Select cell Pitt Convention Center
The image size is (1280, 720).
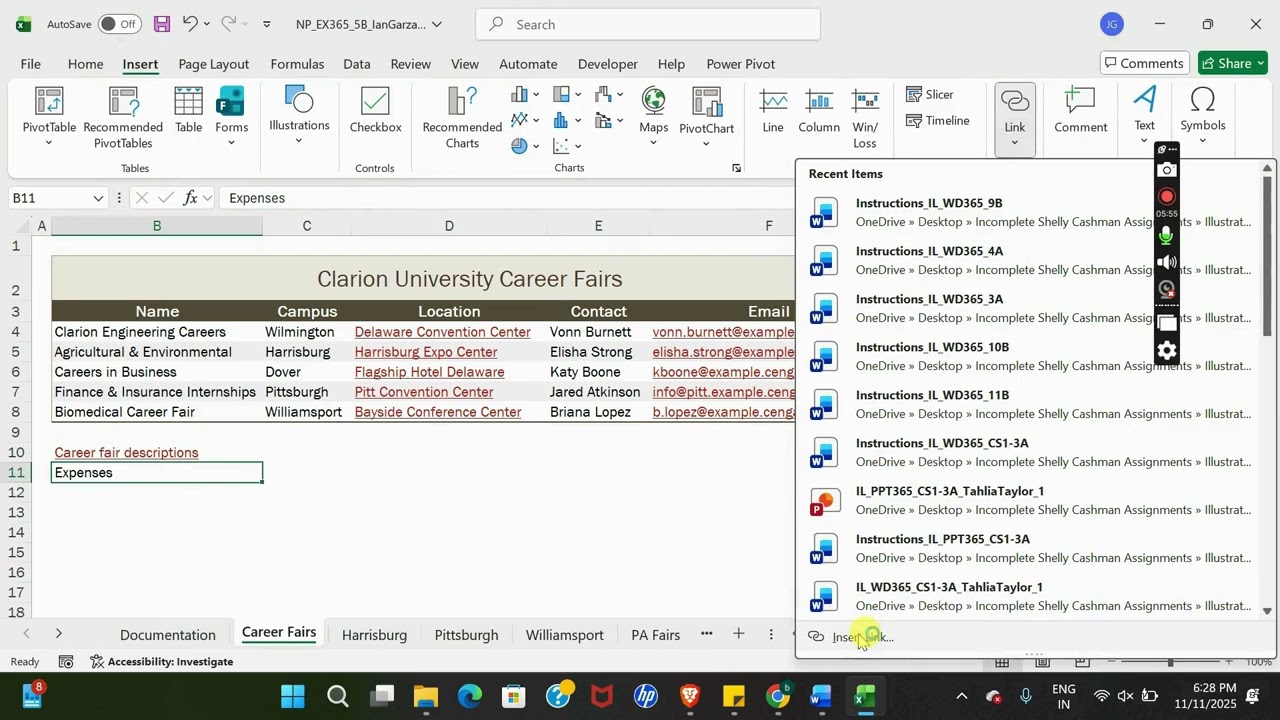coord(449,392)
